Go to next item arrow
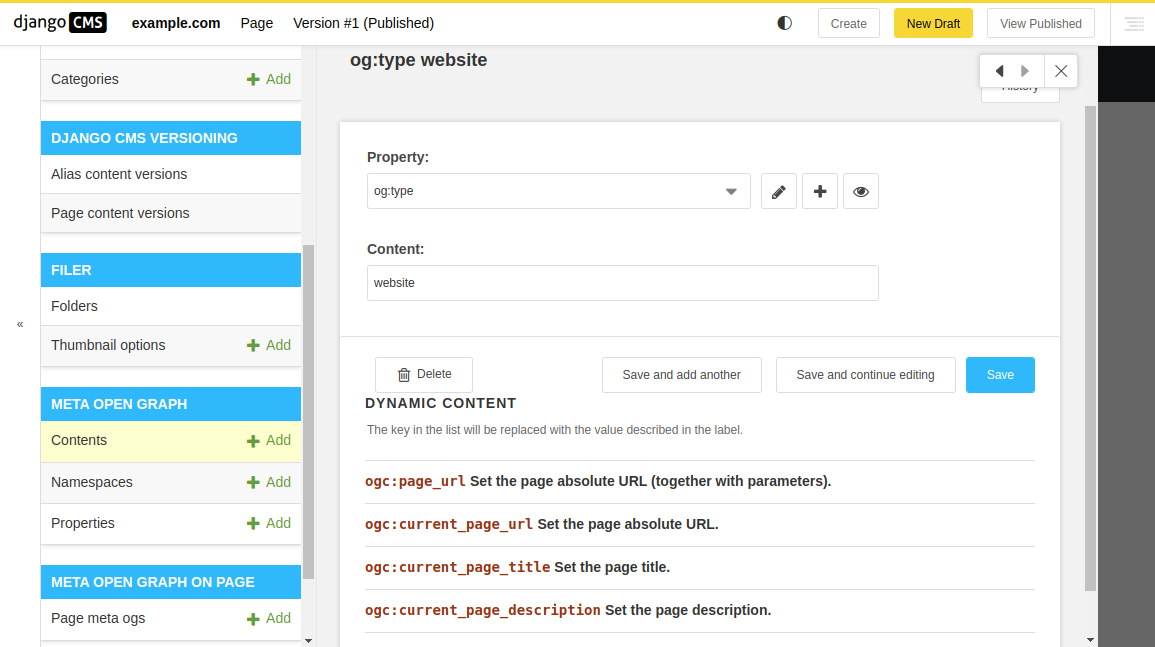 click(1025, 71)
